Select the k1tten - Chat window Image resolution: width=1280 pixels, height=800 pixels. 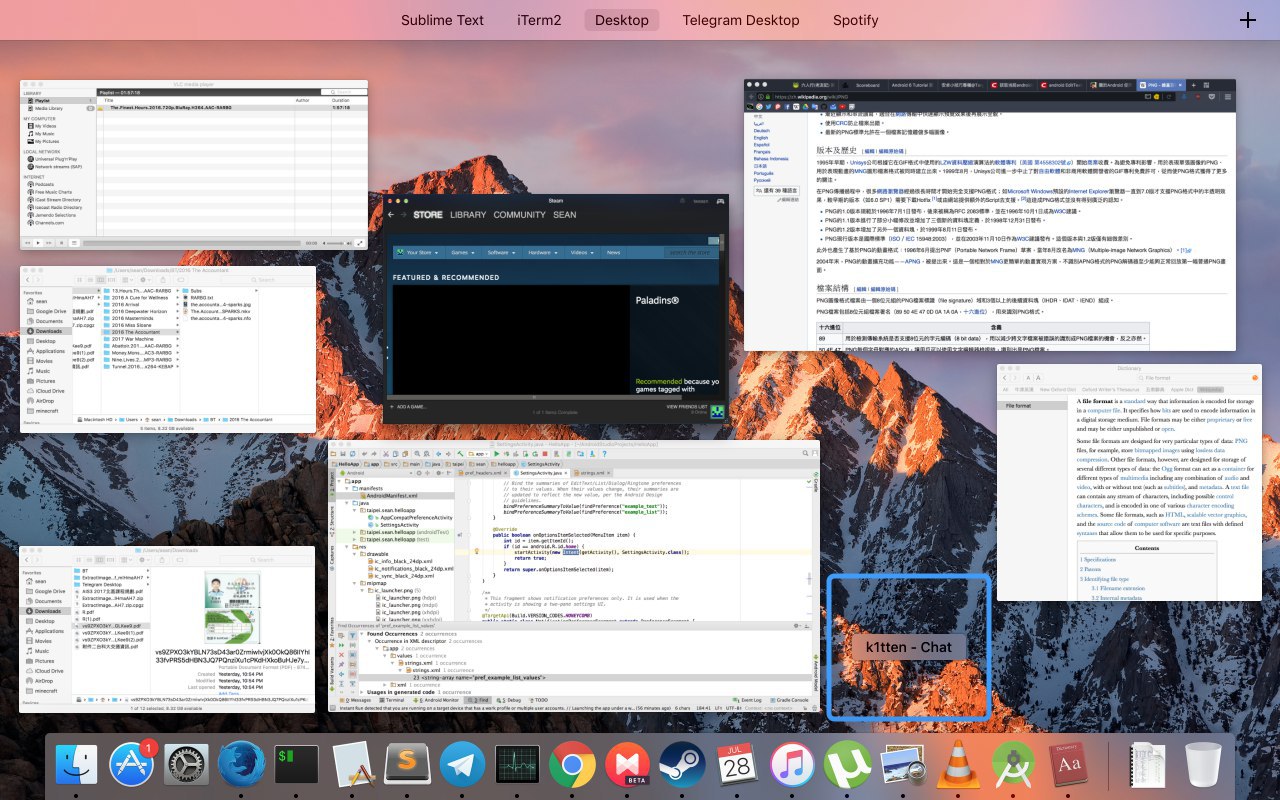(x=908, y=646)
